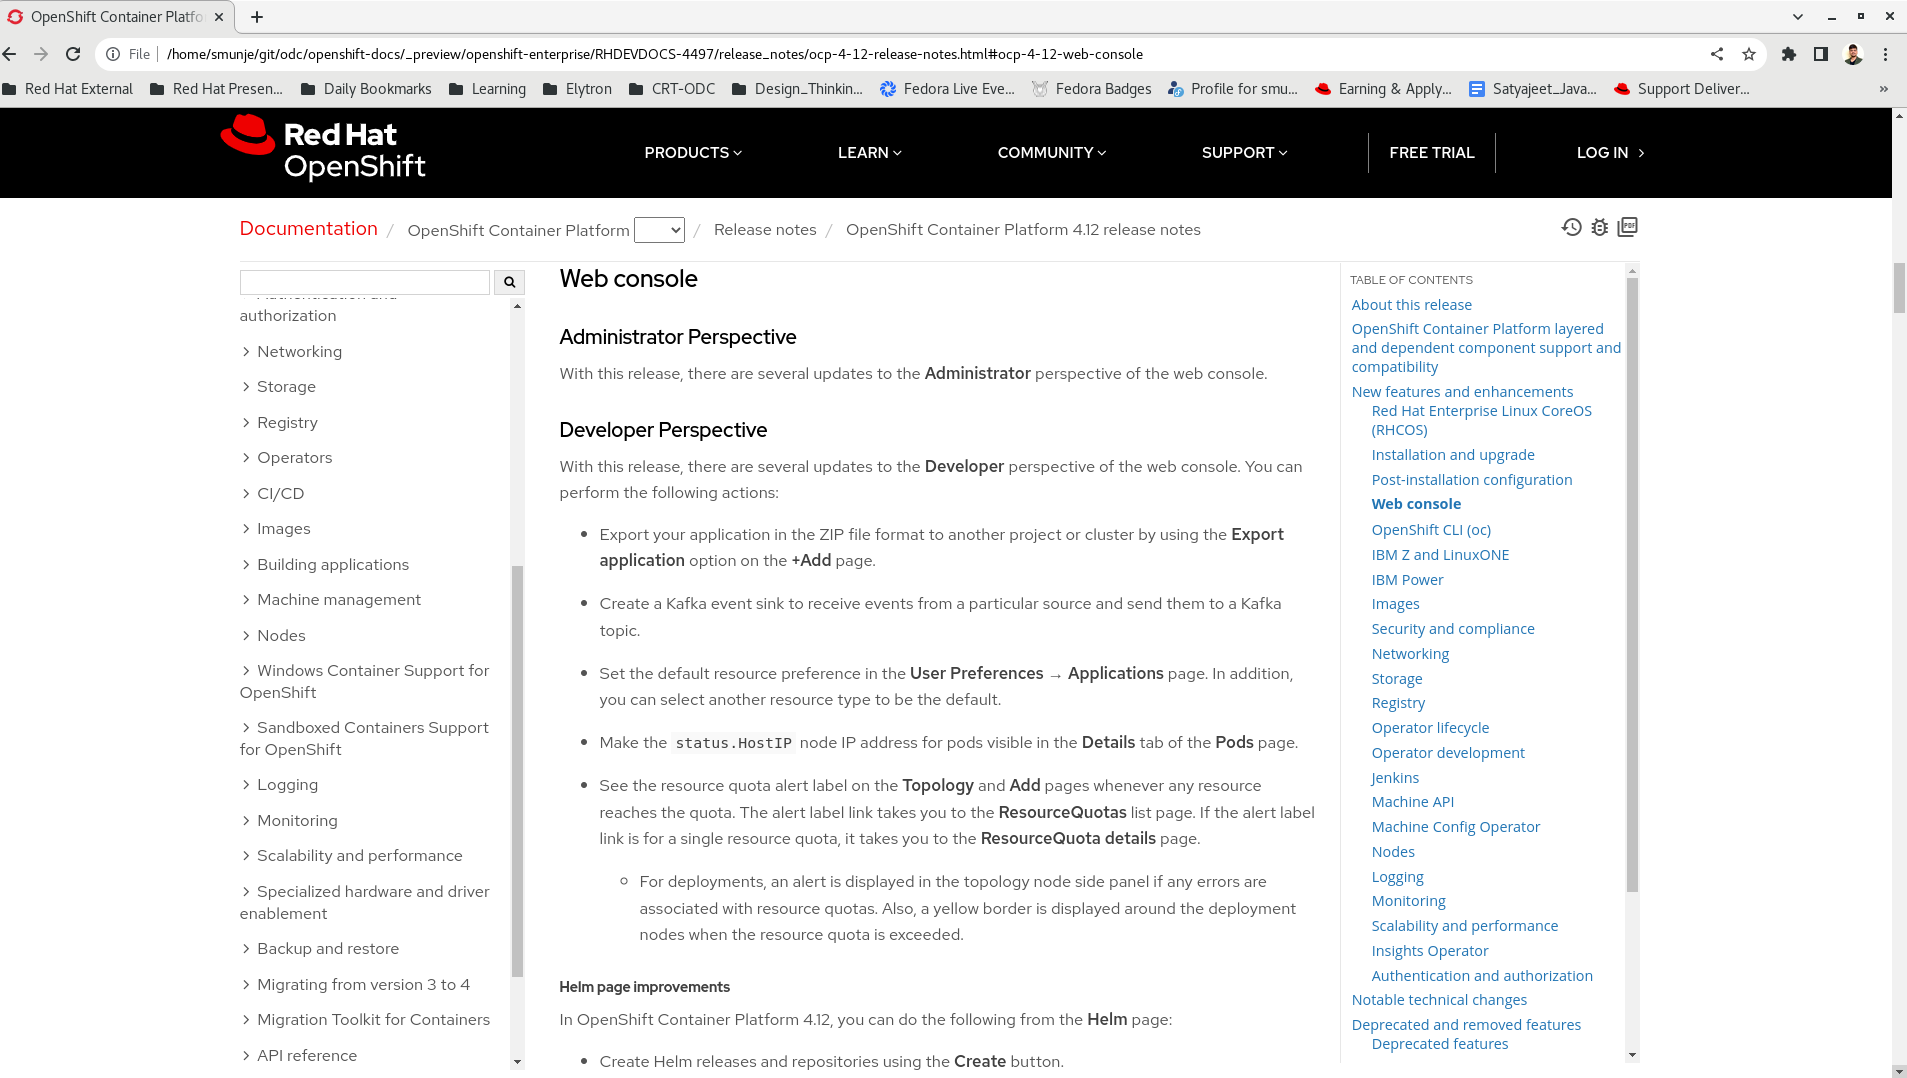The height and width of the screenshot is (1078, 1907).
Task: Bookmark this page with the star icon
Action: pyautogui.click(x=1749, y=54)
